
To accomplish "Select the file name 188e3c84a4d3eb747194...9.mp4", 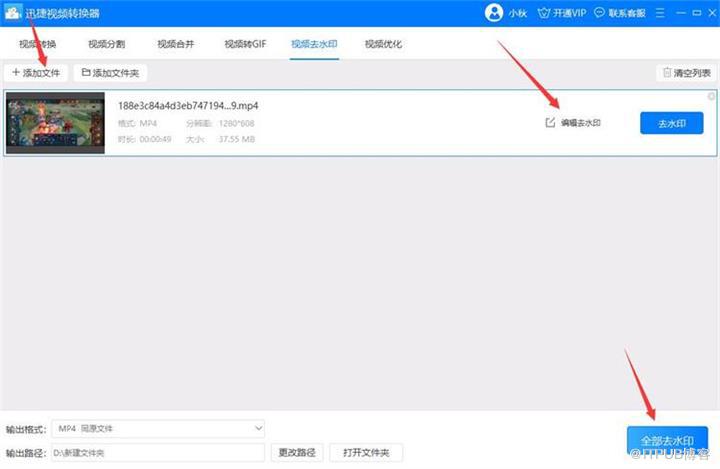I will [188, 106].
